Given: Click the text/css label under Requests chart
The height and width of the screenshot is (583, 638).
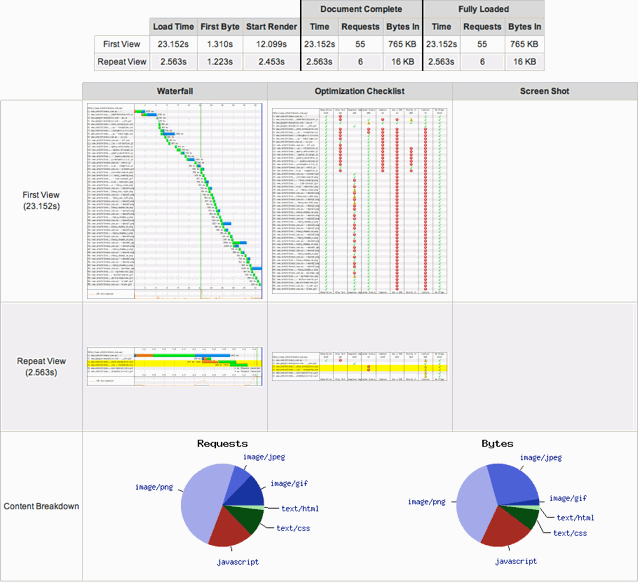Looking at the screenshot, I should click(291, 529).
